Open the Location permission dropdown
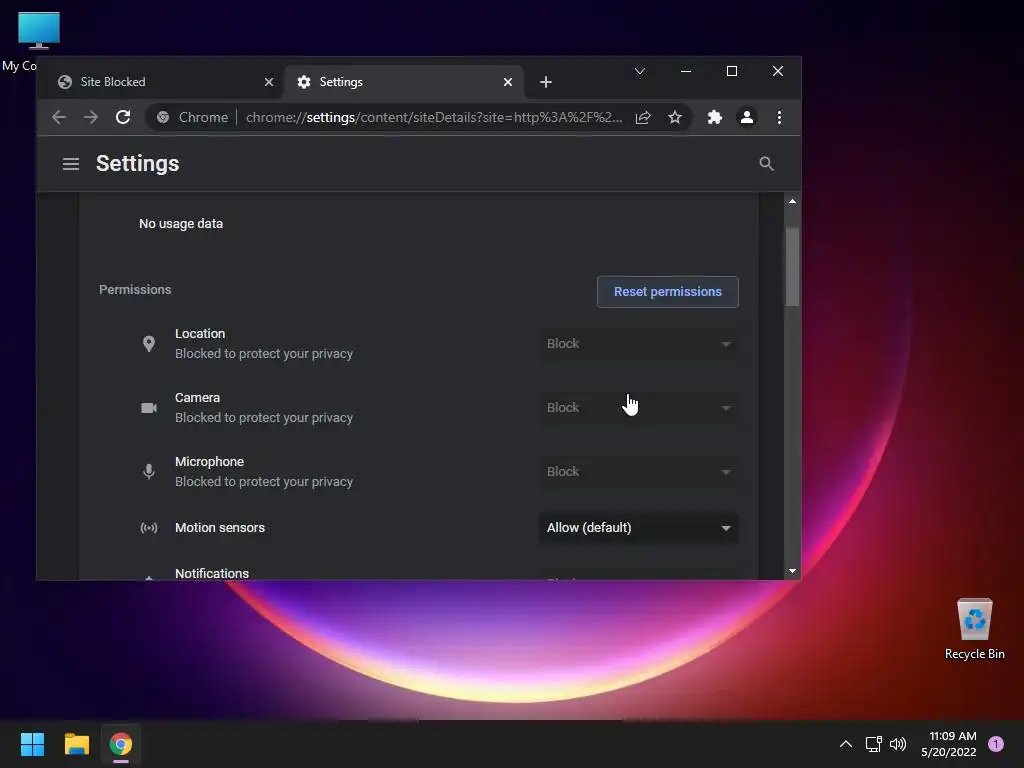This screenshot has height=768, width=1024. 638,344
